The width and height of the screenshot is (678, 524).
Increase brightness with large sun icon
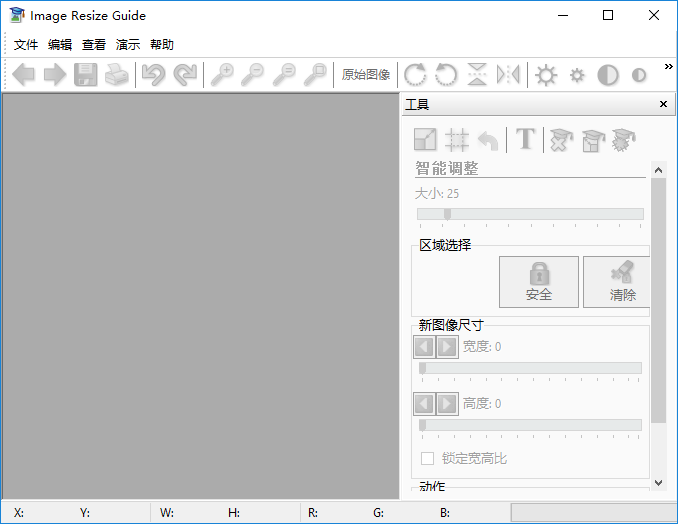pyautogui.click(x=546, y=75)
